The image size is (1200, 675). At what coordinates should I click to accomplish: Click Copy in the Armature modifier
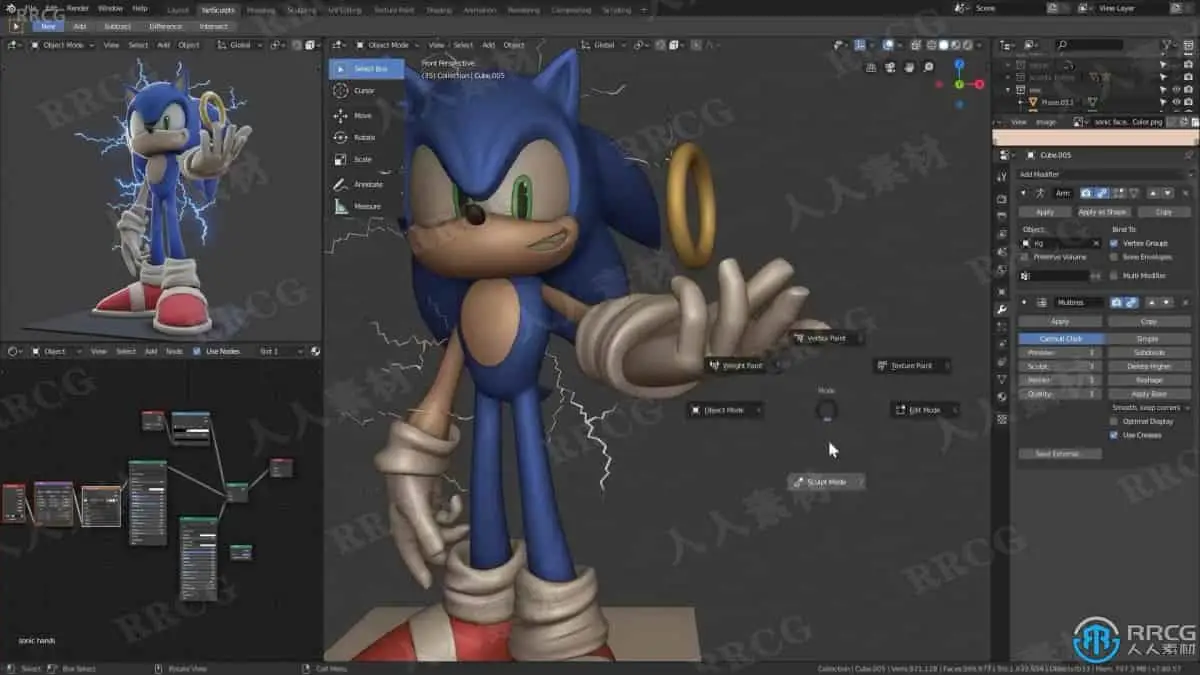pyautogui.click(x=1163, y=212)
